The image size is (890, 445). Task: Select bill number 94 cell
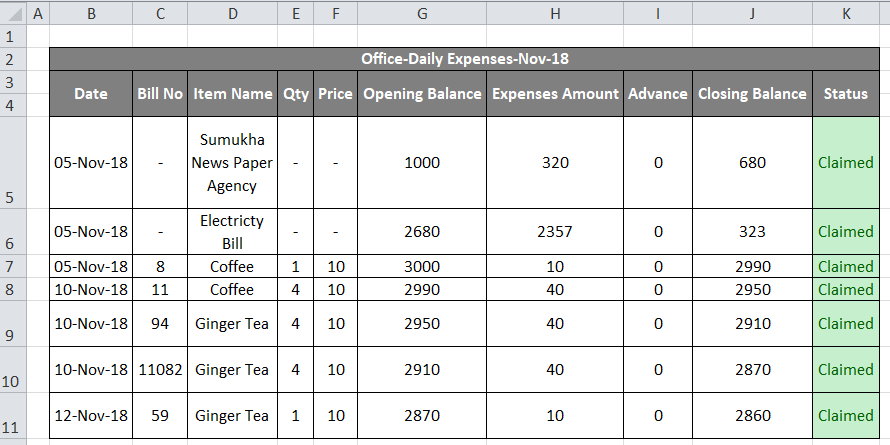coord(160,324)
